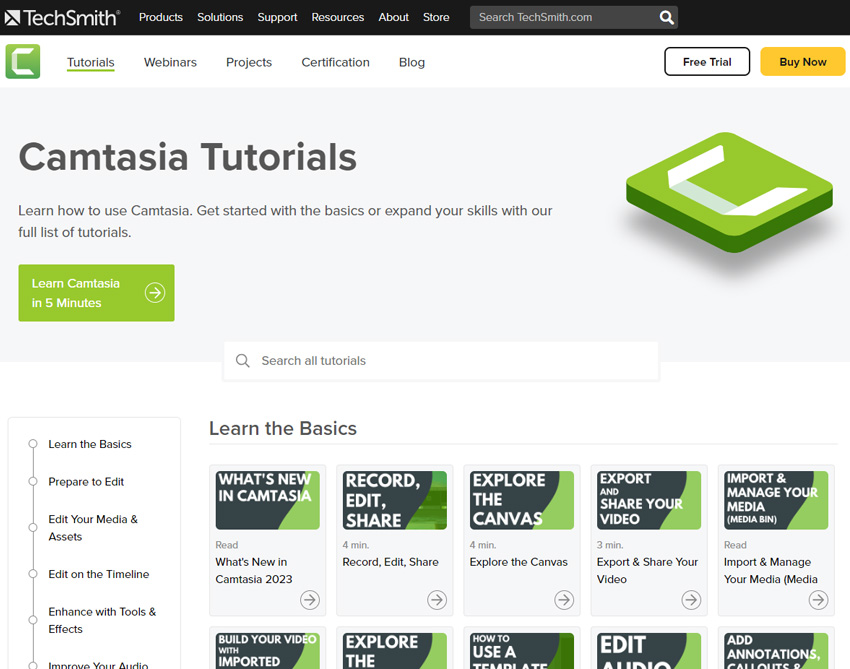Image resolution: width=850 pixels, height=669 pixels.
Task: Select the Edit Your Media & Assets bullet
Action: (33, 528)
